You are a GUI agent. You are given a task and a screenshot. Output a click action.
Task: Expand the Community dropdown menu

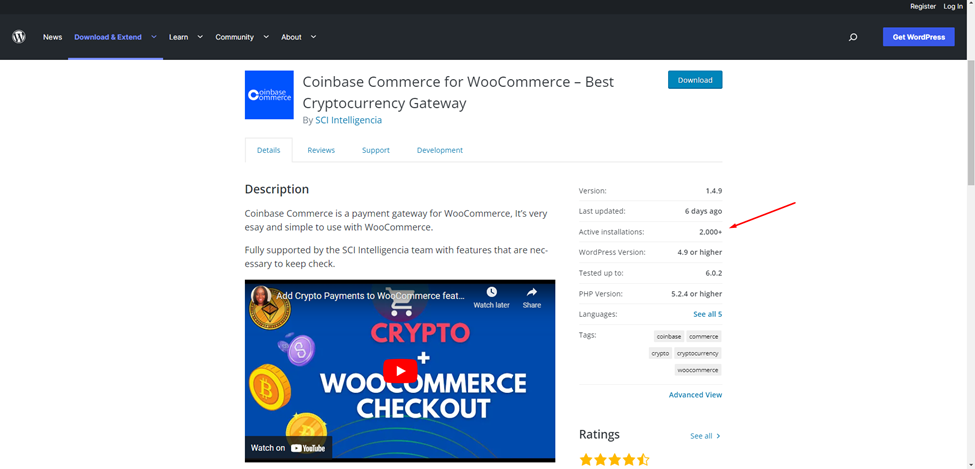tap(242, 37)
